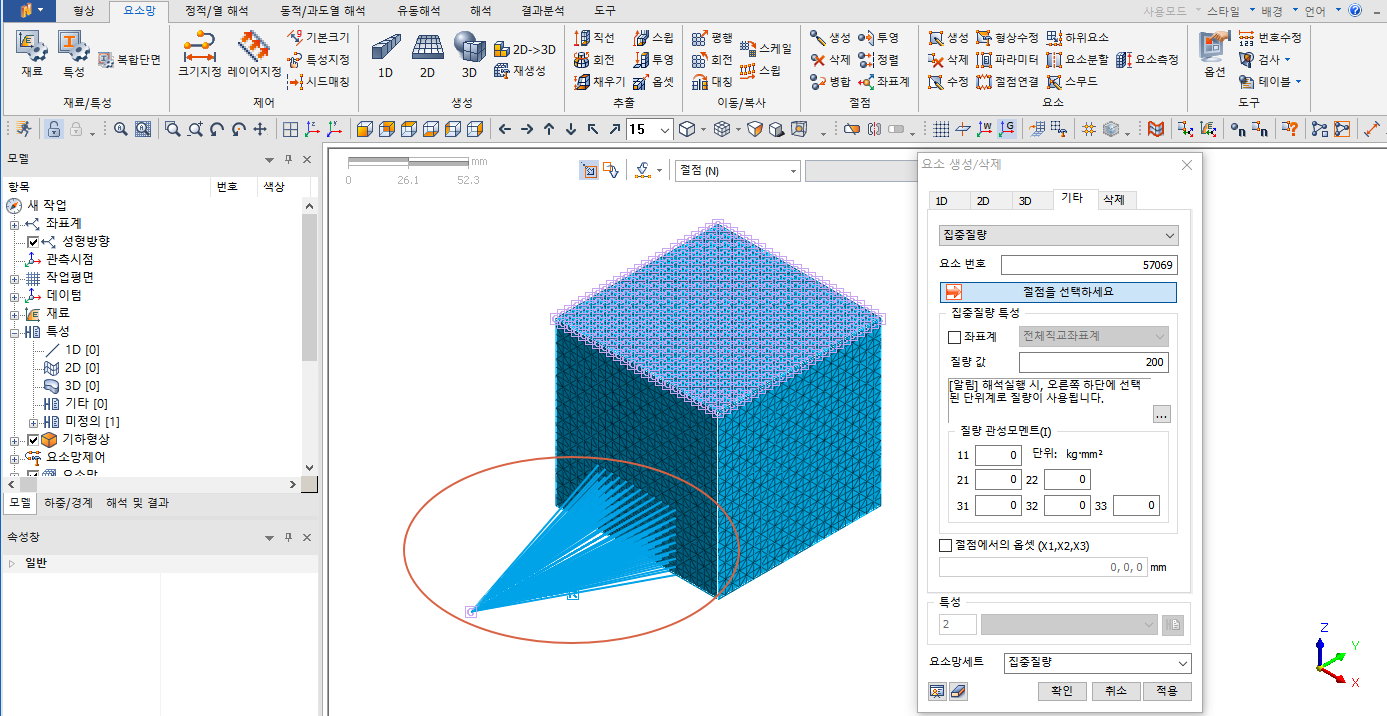Select the 채우기 fill extraction tool
1387x716 pixels.
click(x=601, y=82)
